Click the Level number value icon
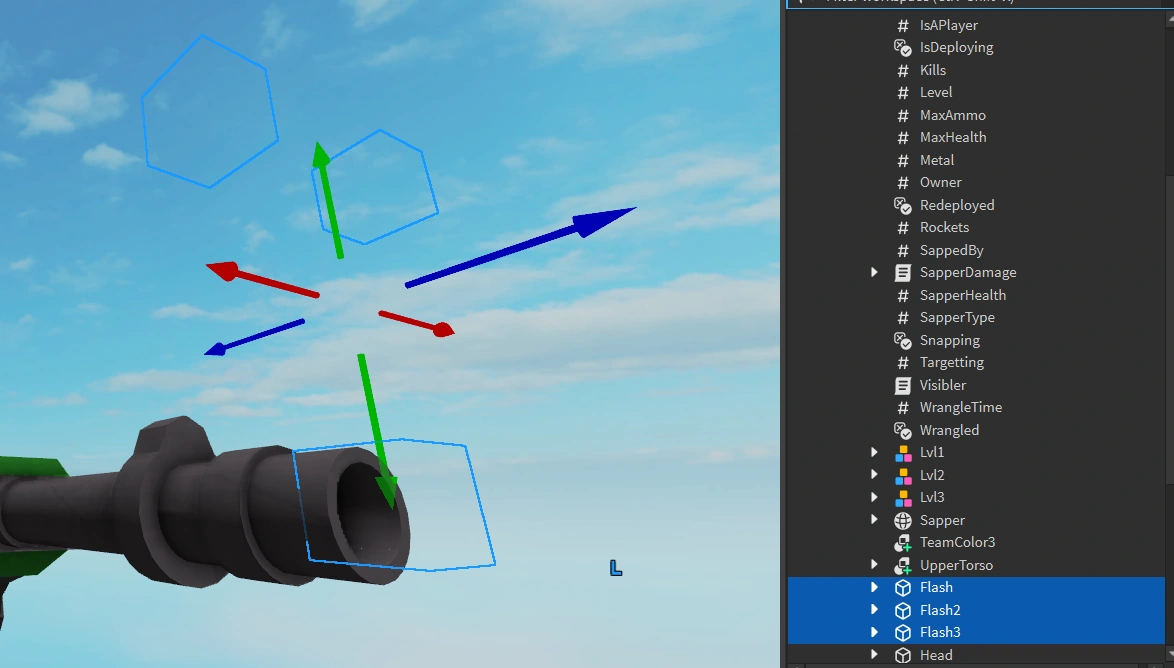Screen dimensions: 1174x668 (903, 93)
